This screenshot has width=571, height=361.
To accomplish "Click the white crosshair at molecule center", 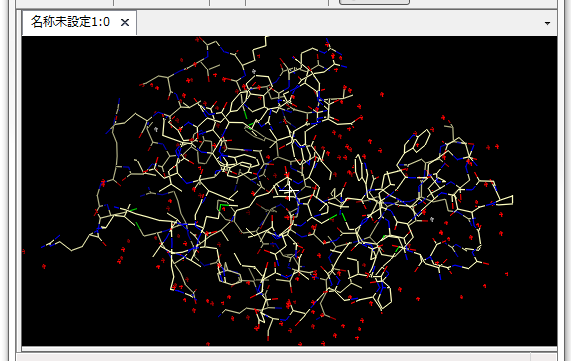I will point(289,191).
